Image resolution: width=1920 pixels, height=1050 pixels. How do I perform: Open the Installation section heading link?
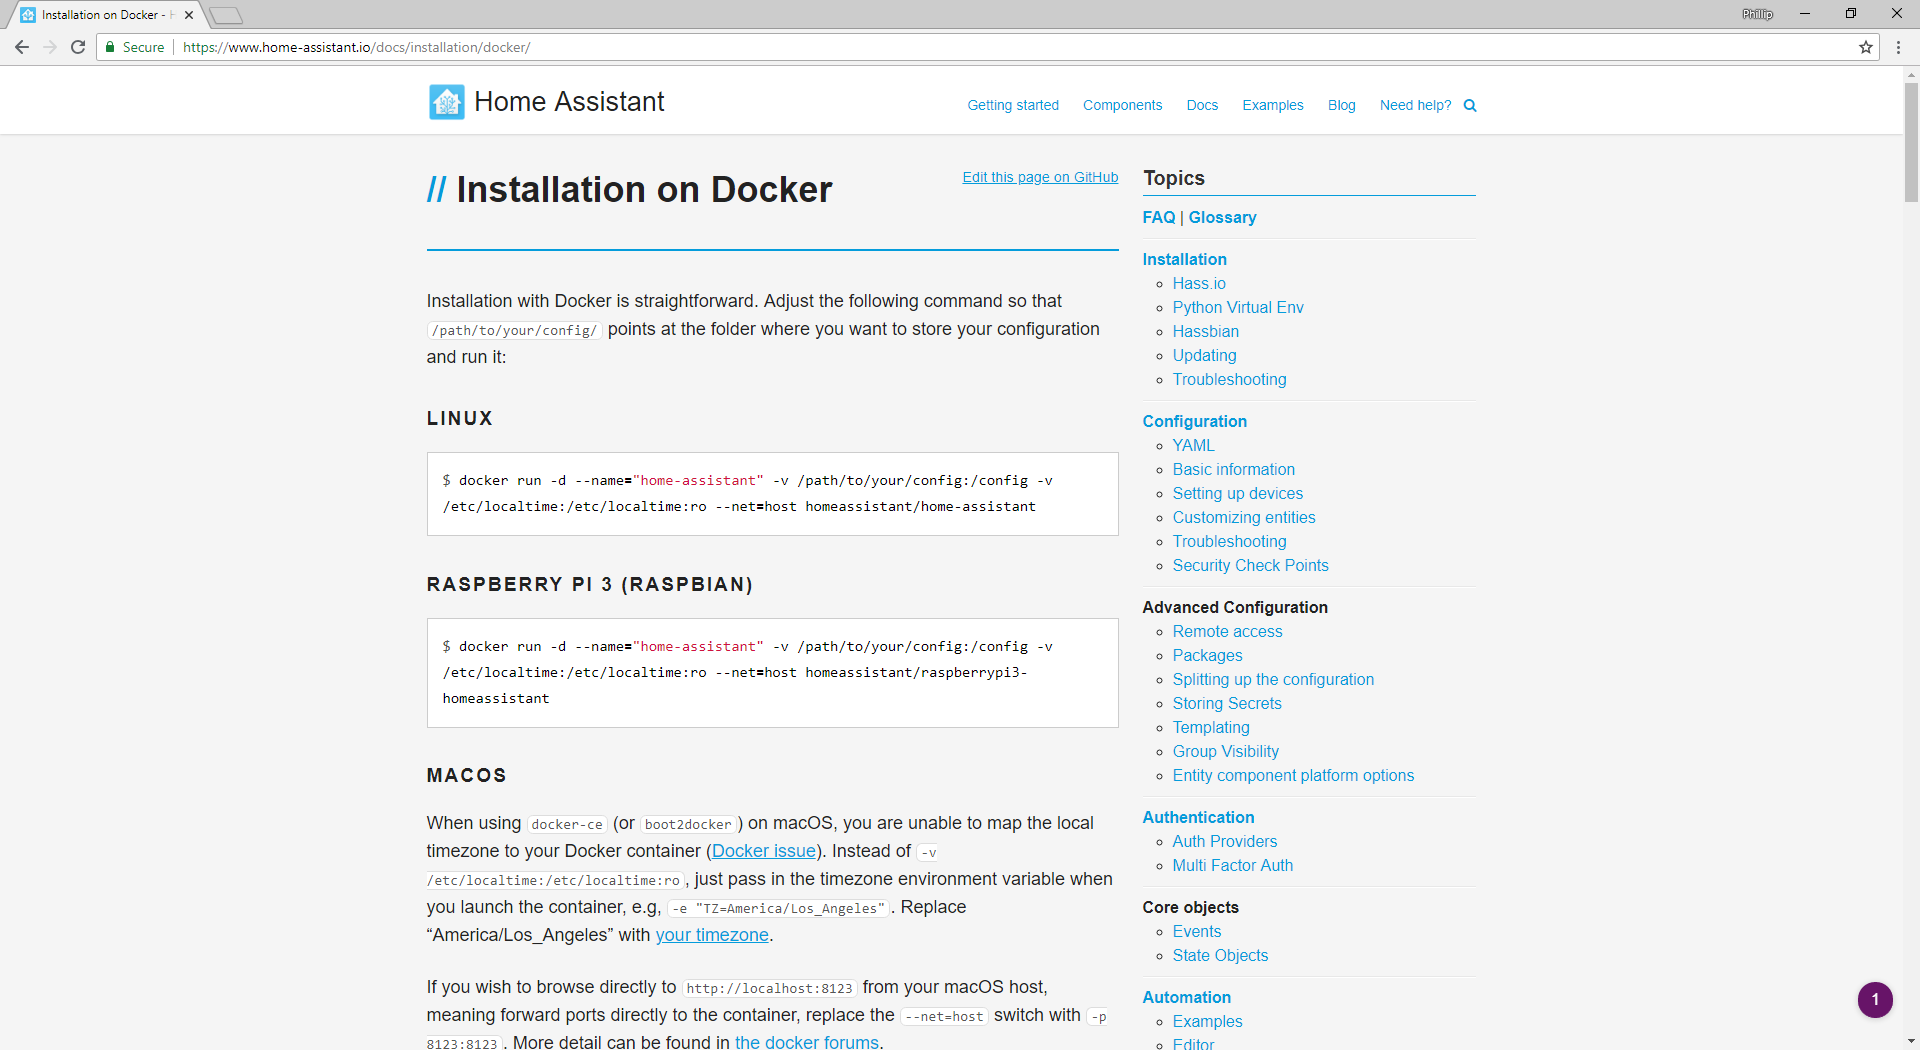[1184, 259]
